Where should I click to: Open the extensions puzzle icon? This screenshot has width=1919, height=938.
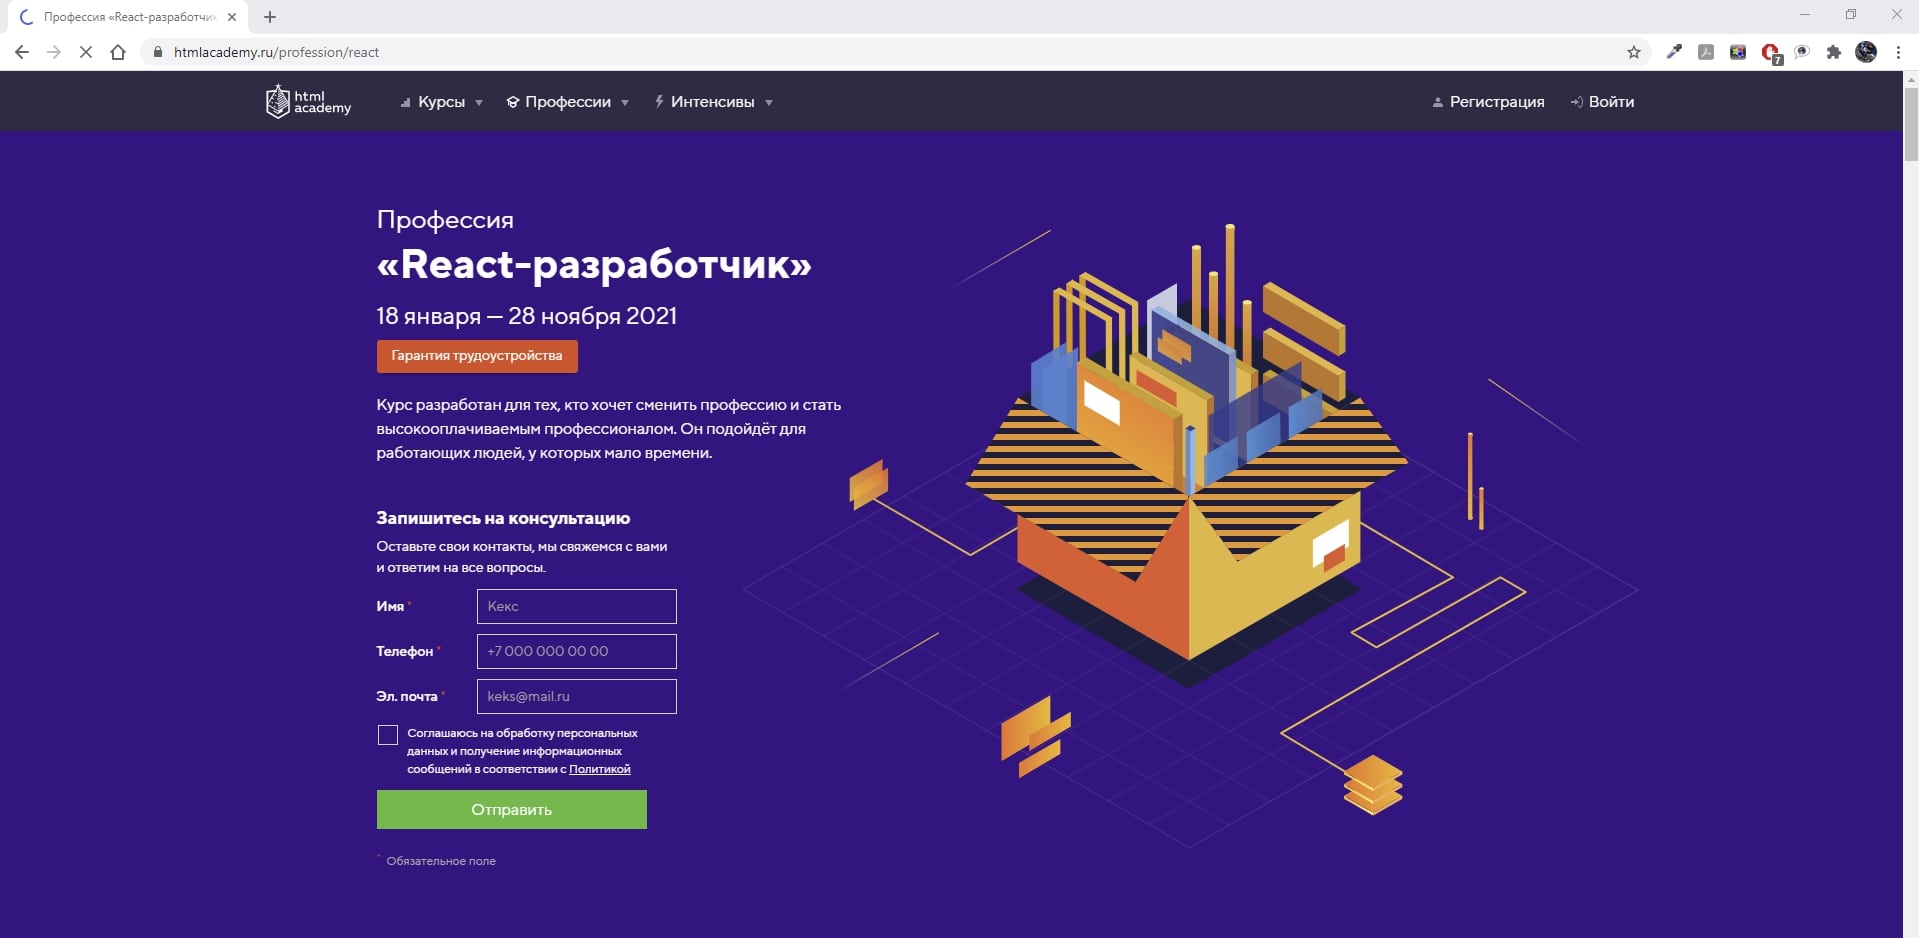click(1834, 52)
